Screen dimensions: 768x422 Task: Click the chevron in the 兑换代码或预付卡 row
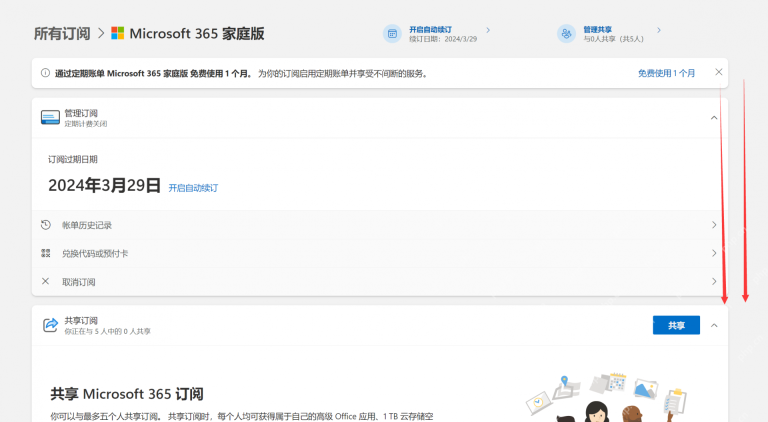(x=714, y=253)
